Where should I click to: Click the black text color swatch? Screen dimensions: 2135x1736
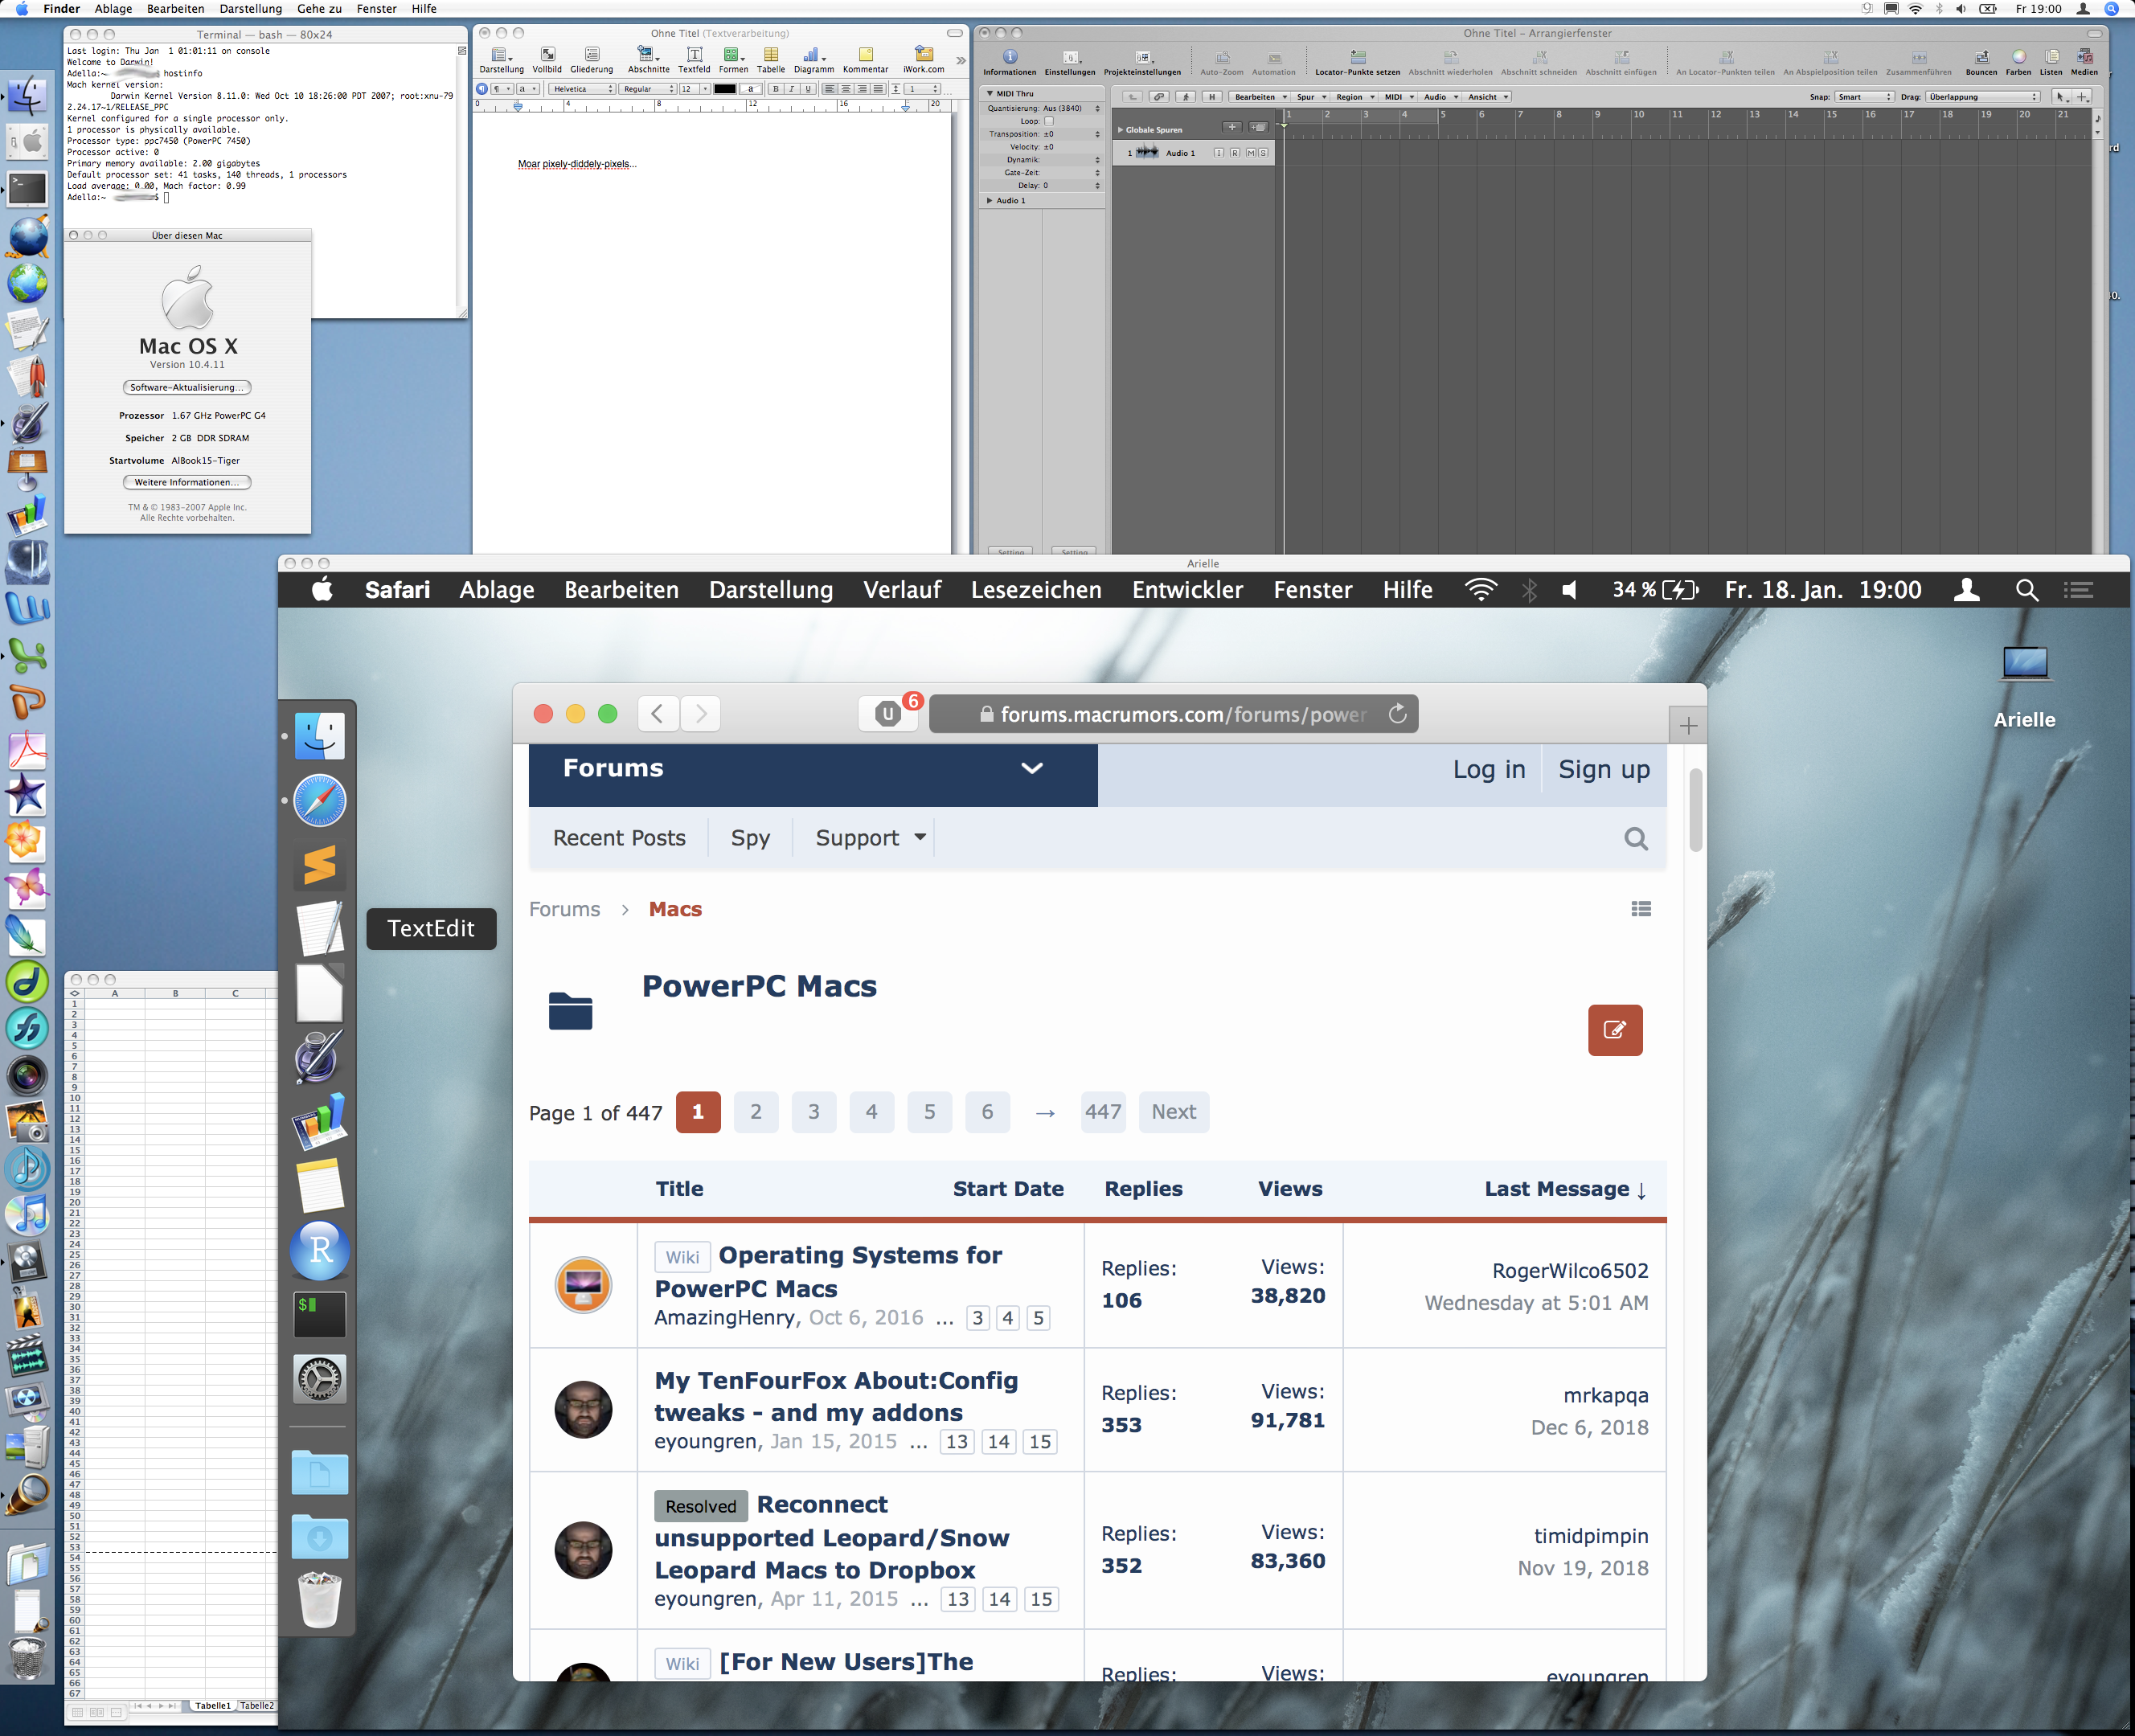tap(725, 89)
